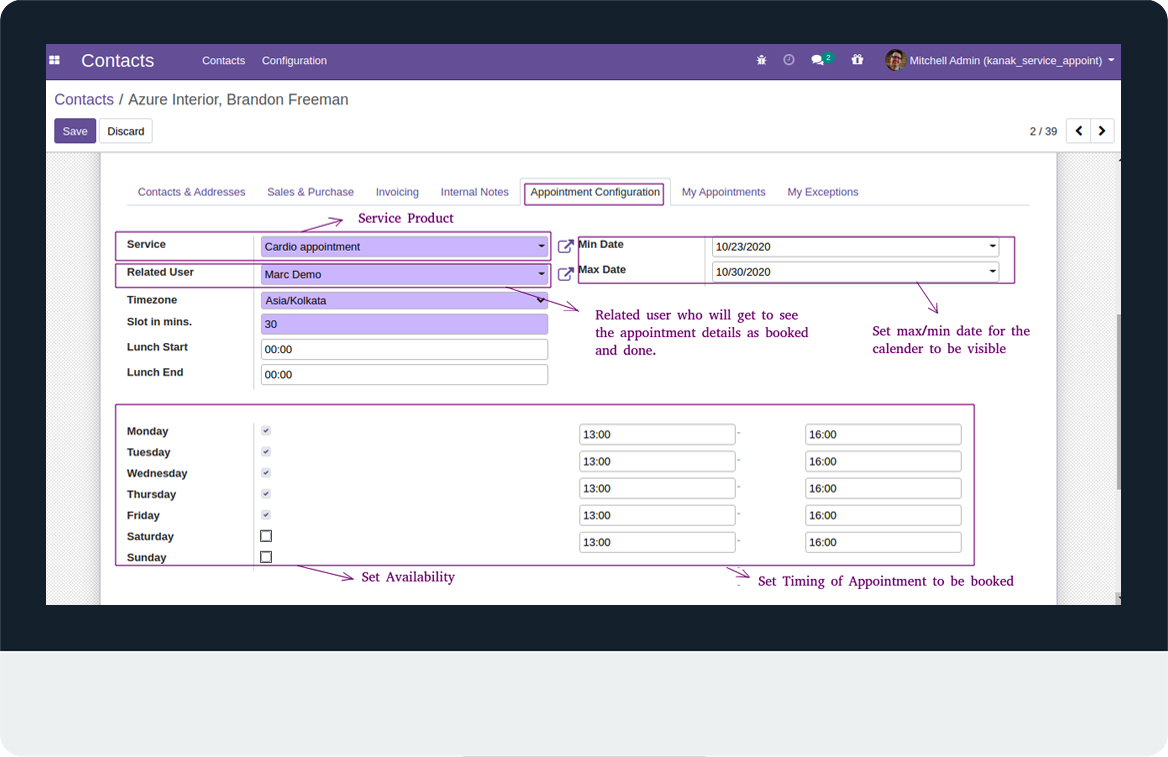Click the Contacts breadcrumb link
1168x757 pixels.
pos(84,100)
